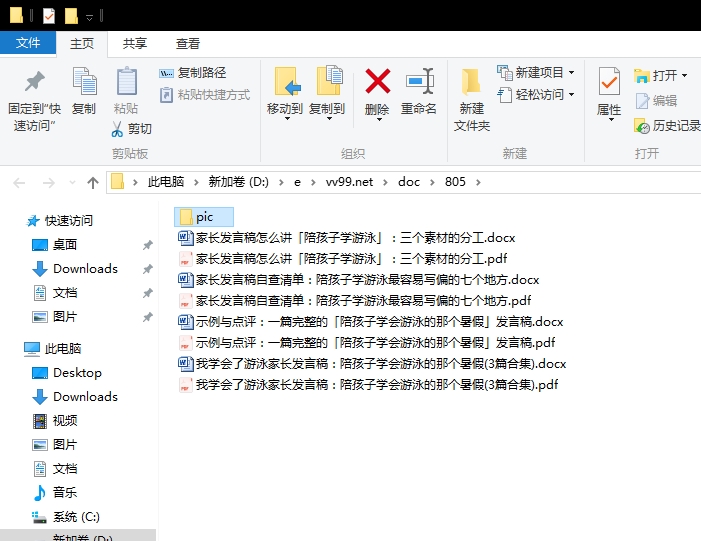The height and width of the screenshot is (541, 701).
Task: Select the pic folder
Action: click(x=203, y=217)
